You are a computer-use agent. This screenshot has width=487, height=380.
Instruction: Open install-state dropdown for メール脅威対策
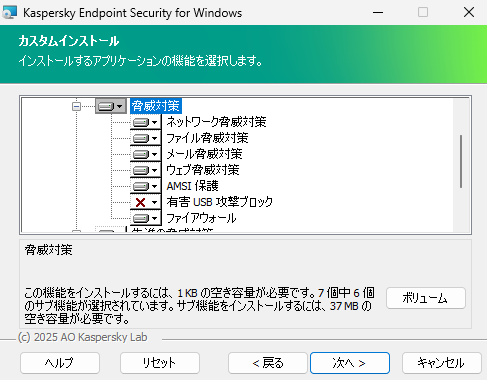coord(145,154)
